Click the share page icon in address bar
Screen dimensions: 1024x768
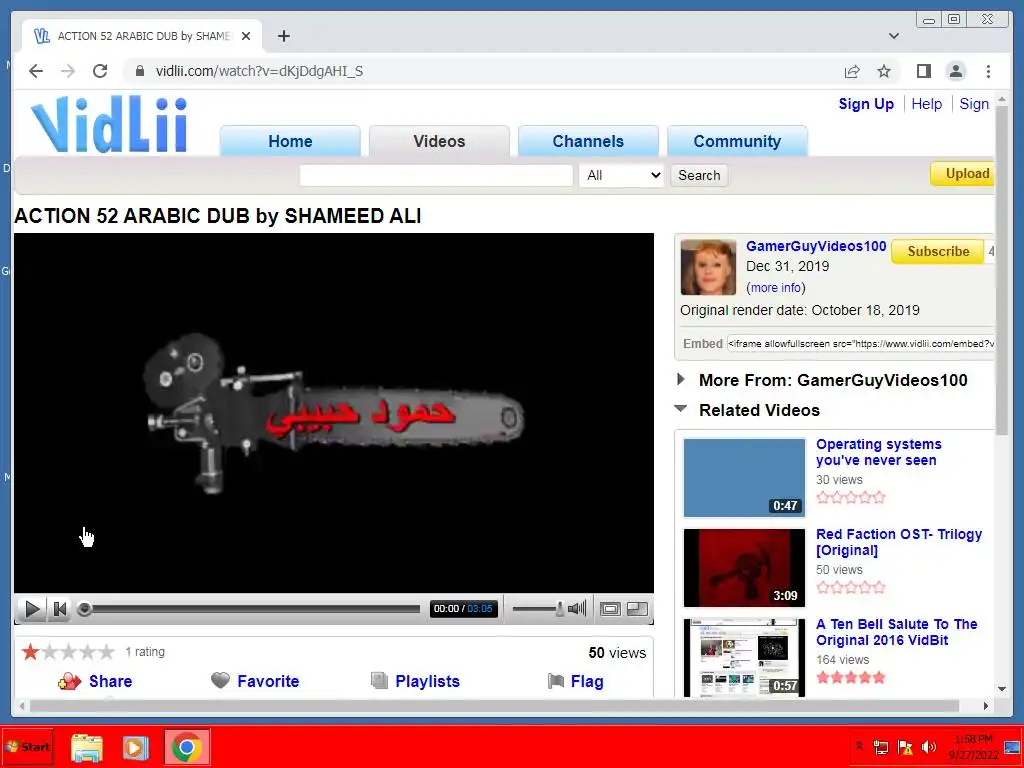pos(852,71)
